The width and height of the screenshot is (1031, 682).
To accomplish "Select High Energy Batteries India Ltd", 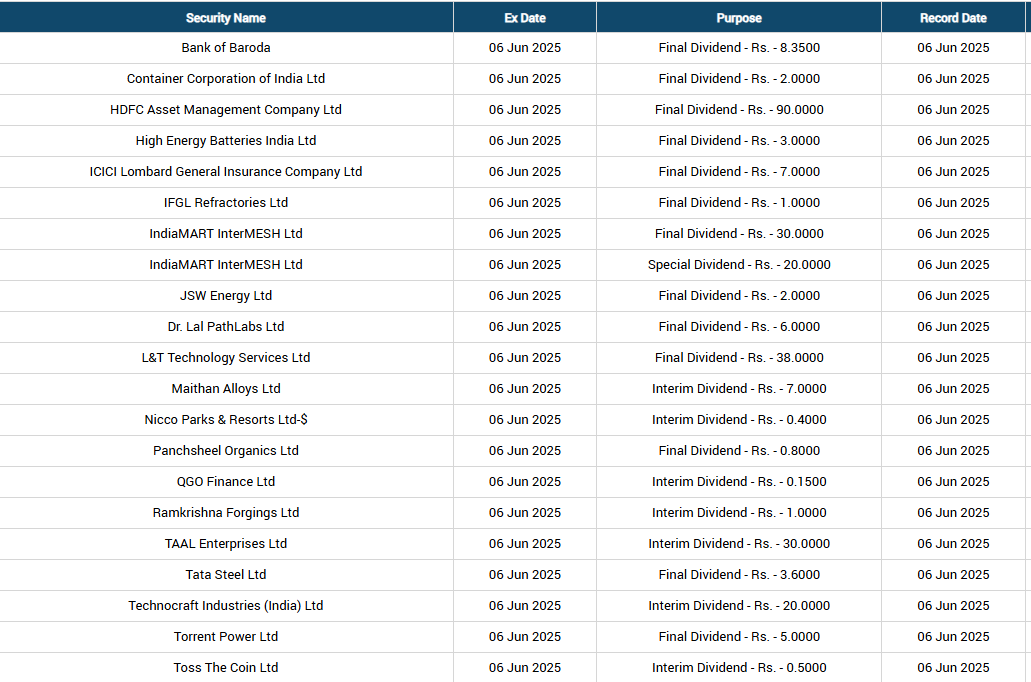I will click(x=226, y=140).
